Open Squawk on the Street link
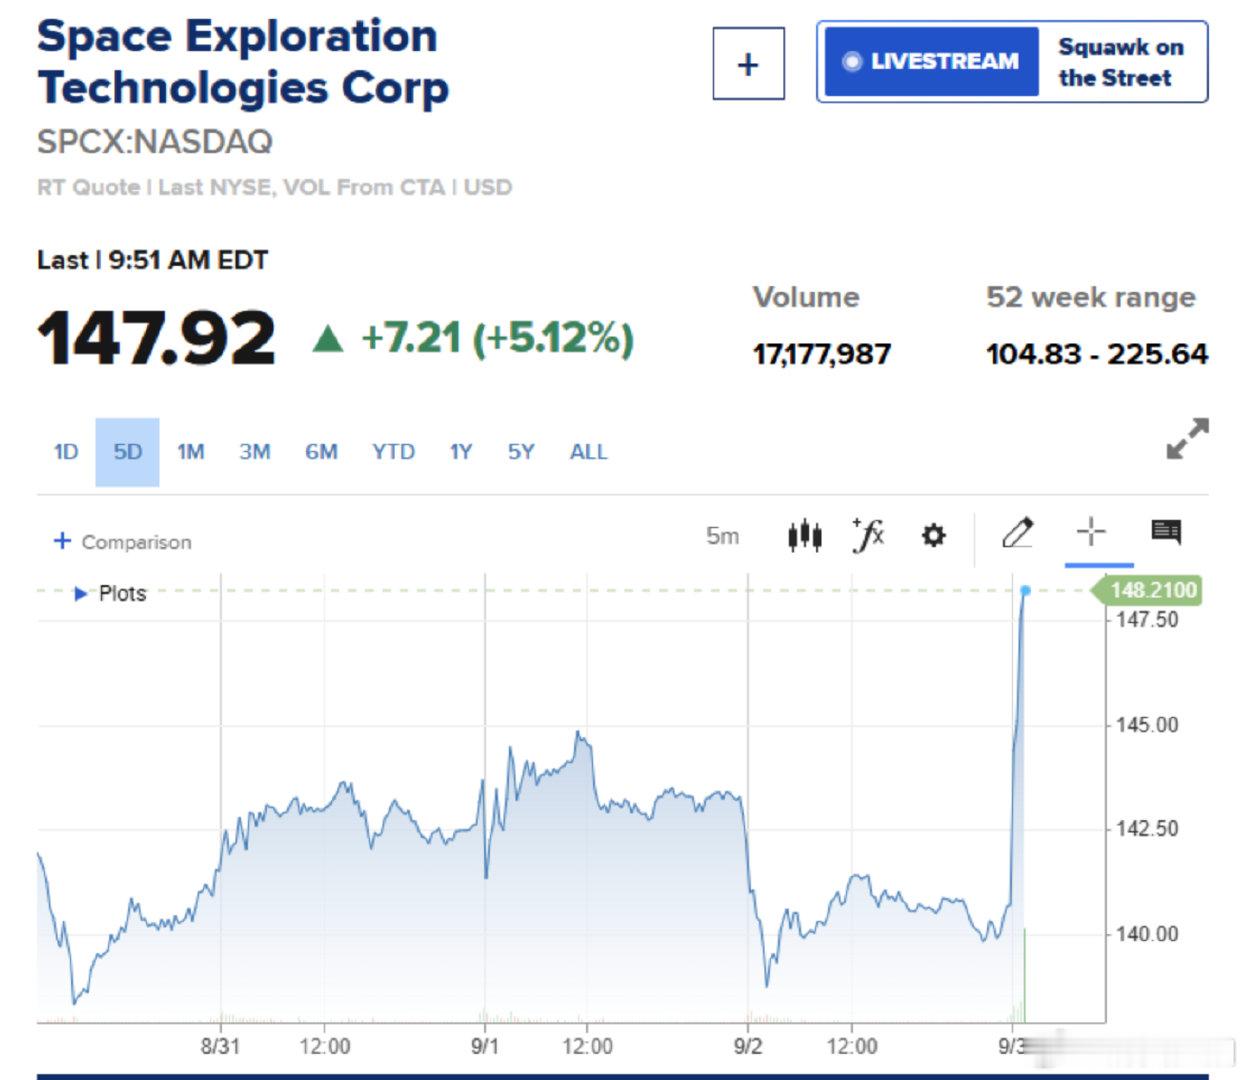This screenshot has height=1080, width=1248. point(1121,62)
